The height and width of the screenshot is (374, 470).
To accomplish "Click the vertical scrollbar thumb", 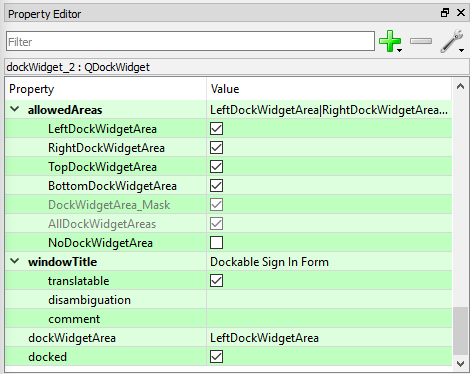I will click(x=460, y=331).
